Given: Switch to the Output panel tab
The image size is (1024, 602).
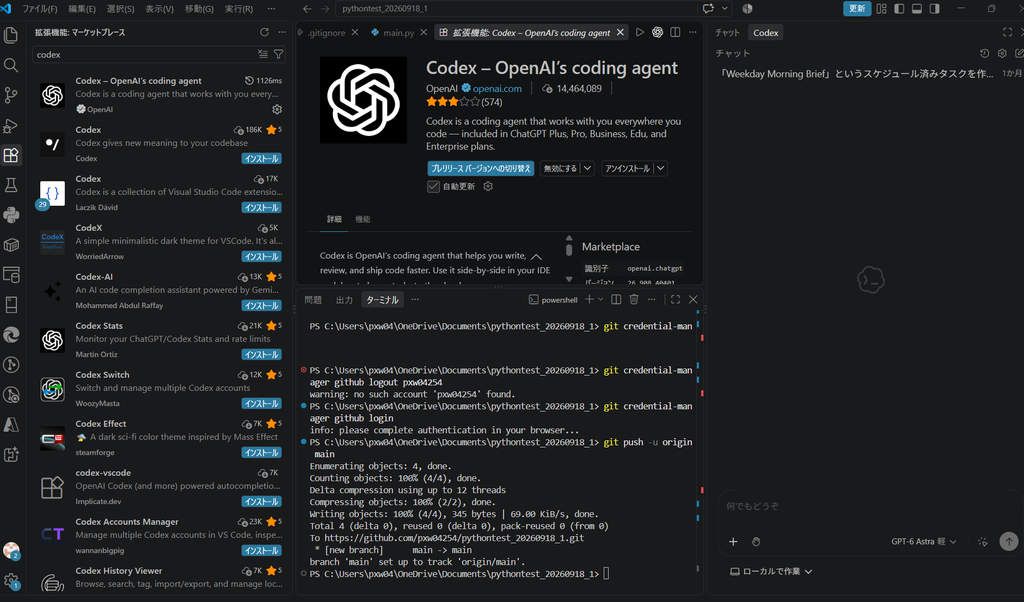Looking at the screenshot, I should [x=344, y=300].
